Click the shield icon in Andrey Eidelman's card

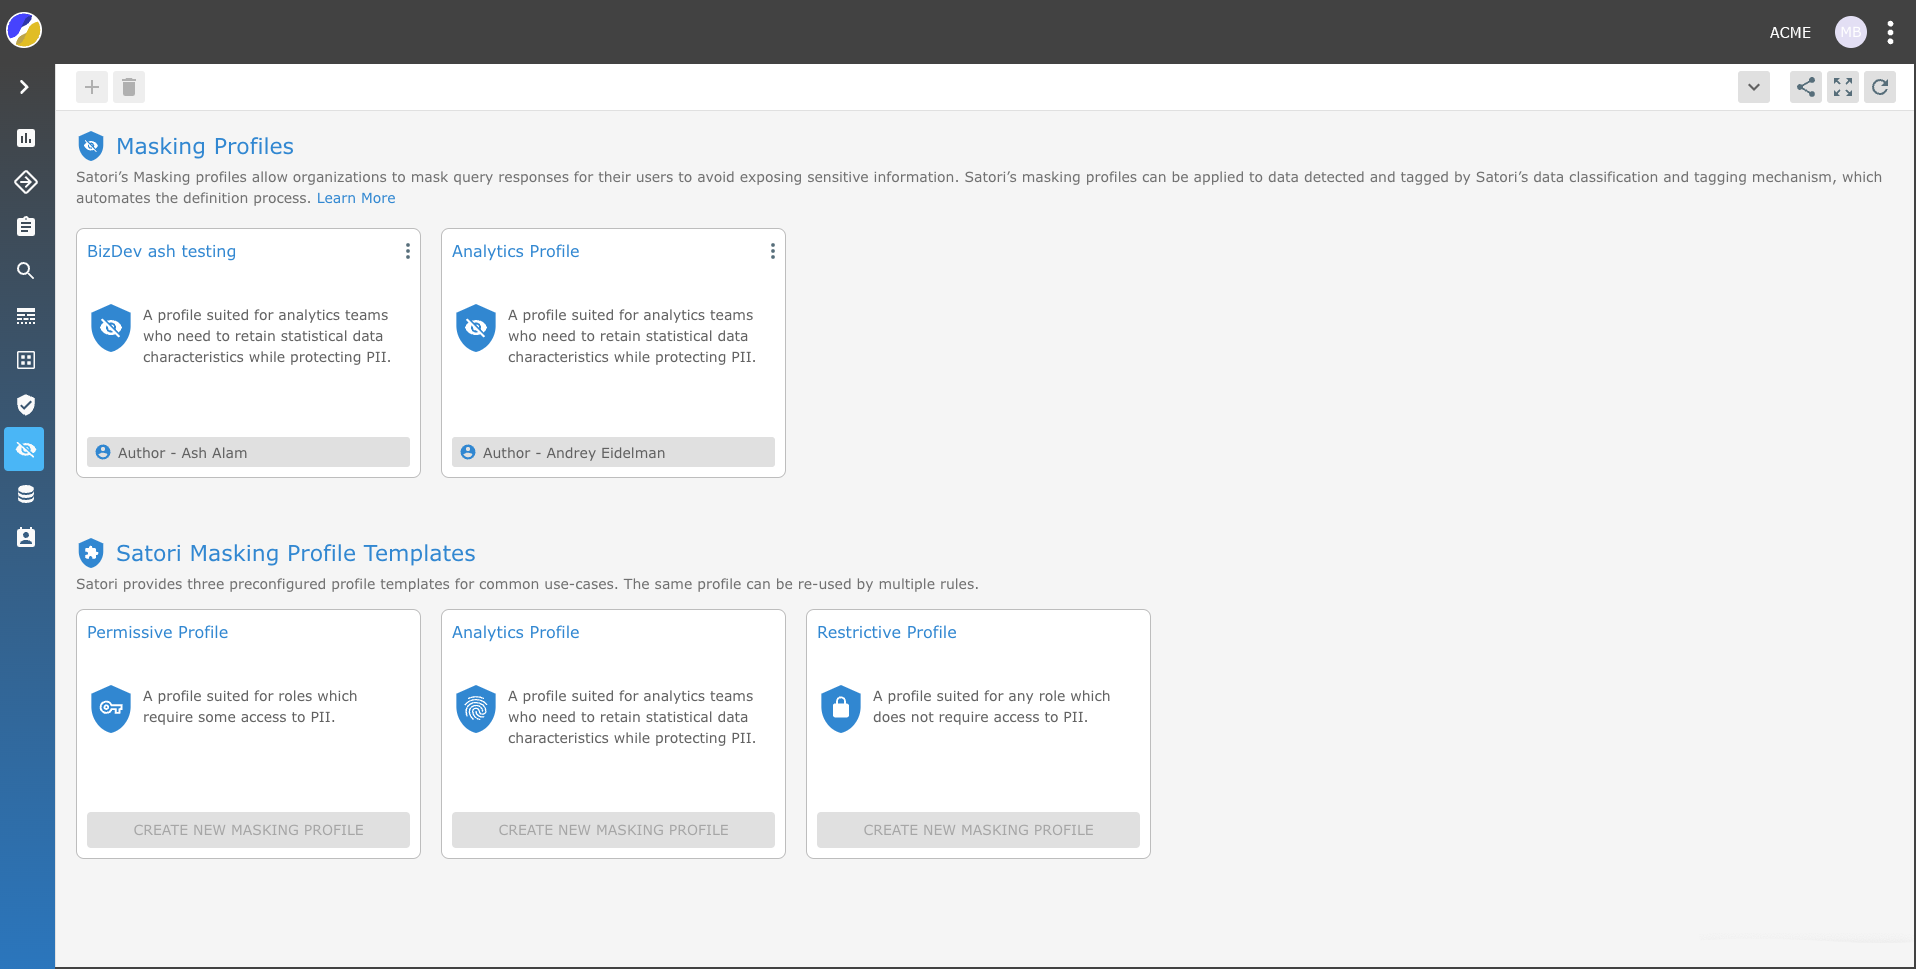click(x=476, y=328)
